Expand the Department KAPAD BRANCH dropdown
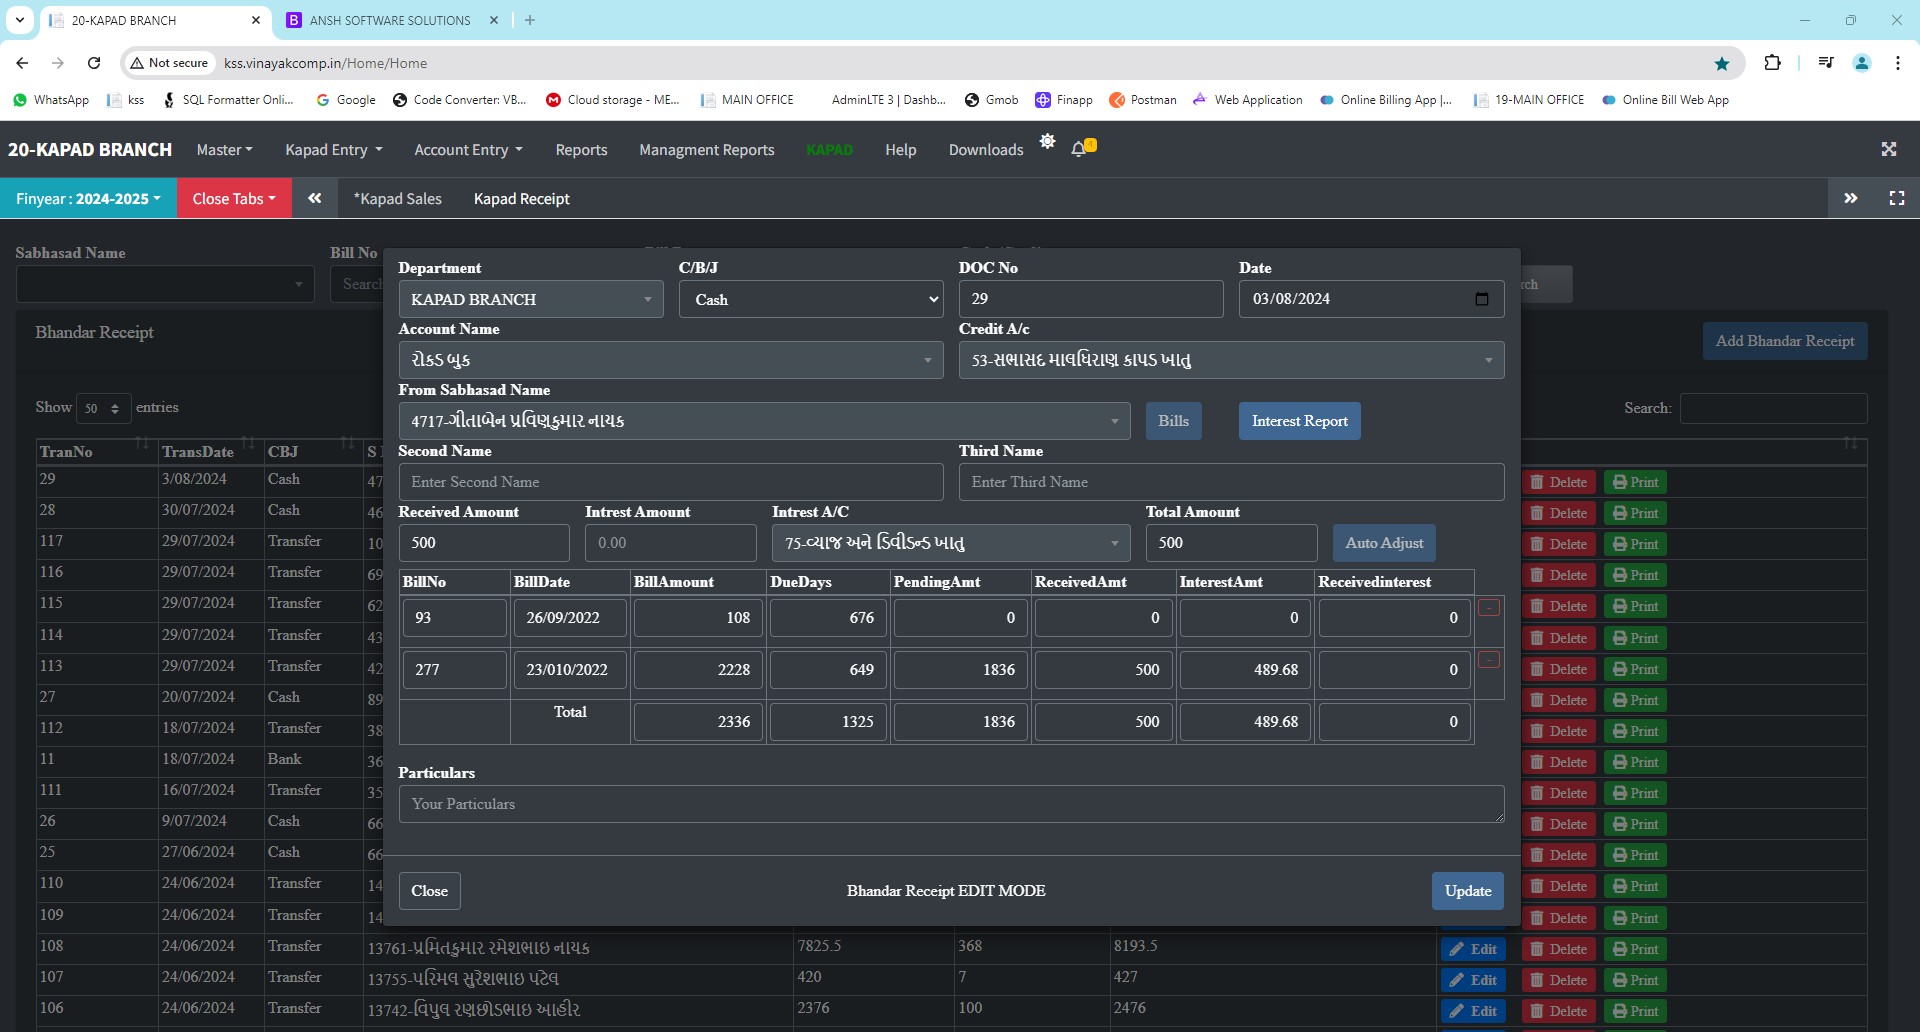This screenshot has height=1032, width=1920. click(530, 299)
